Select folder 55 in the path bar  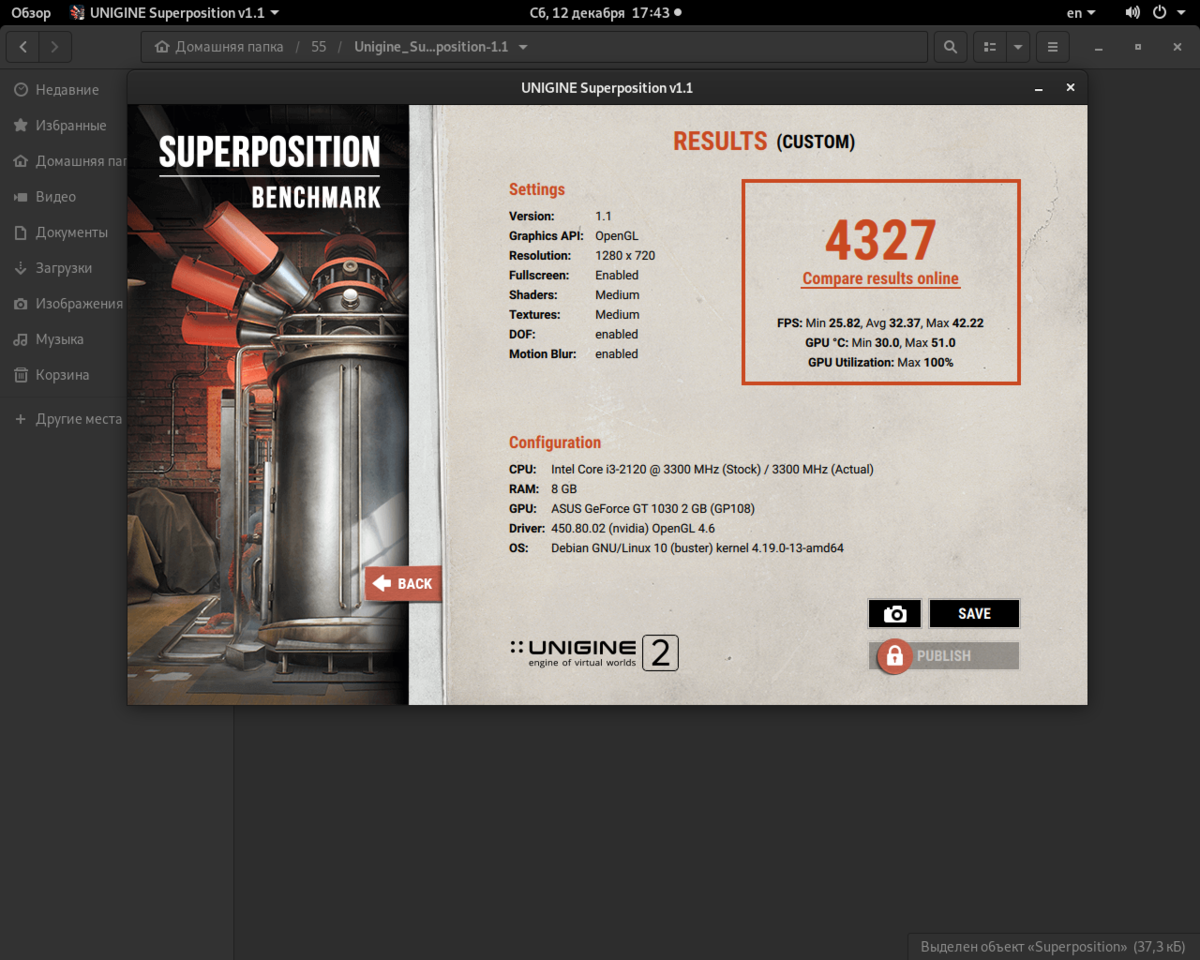click(x=319, y=47)
